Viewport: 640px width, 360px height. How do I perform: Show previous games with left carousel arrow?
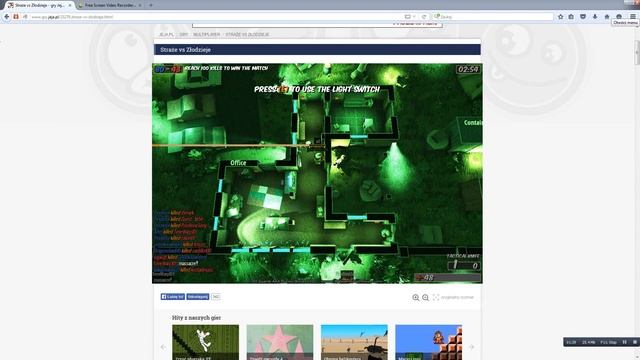point(163,347)
